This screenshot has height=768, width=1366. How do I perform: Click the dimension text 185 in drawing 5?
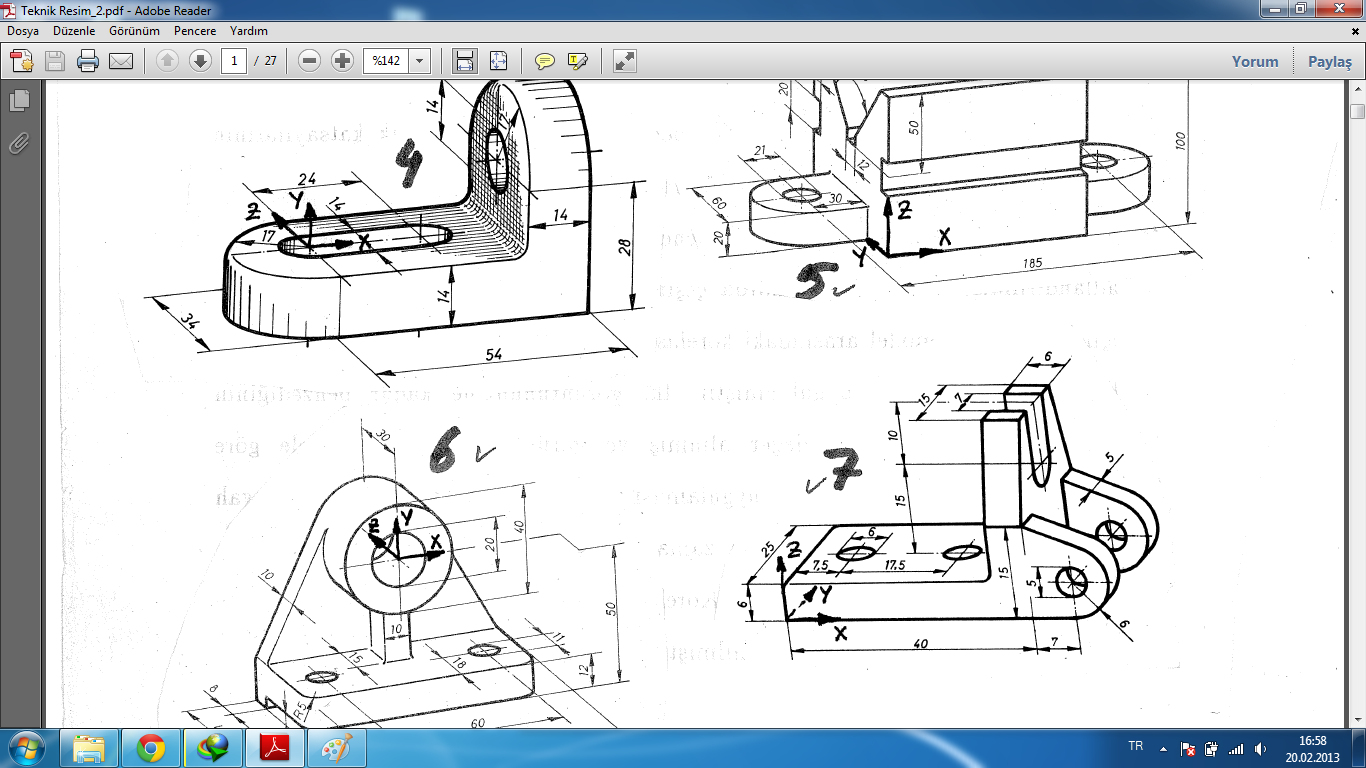[1032, 263]
